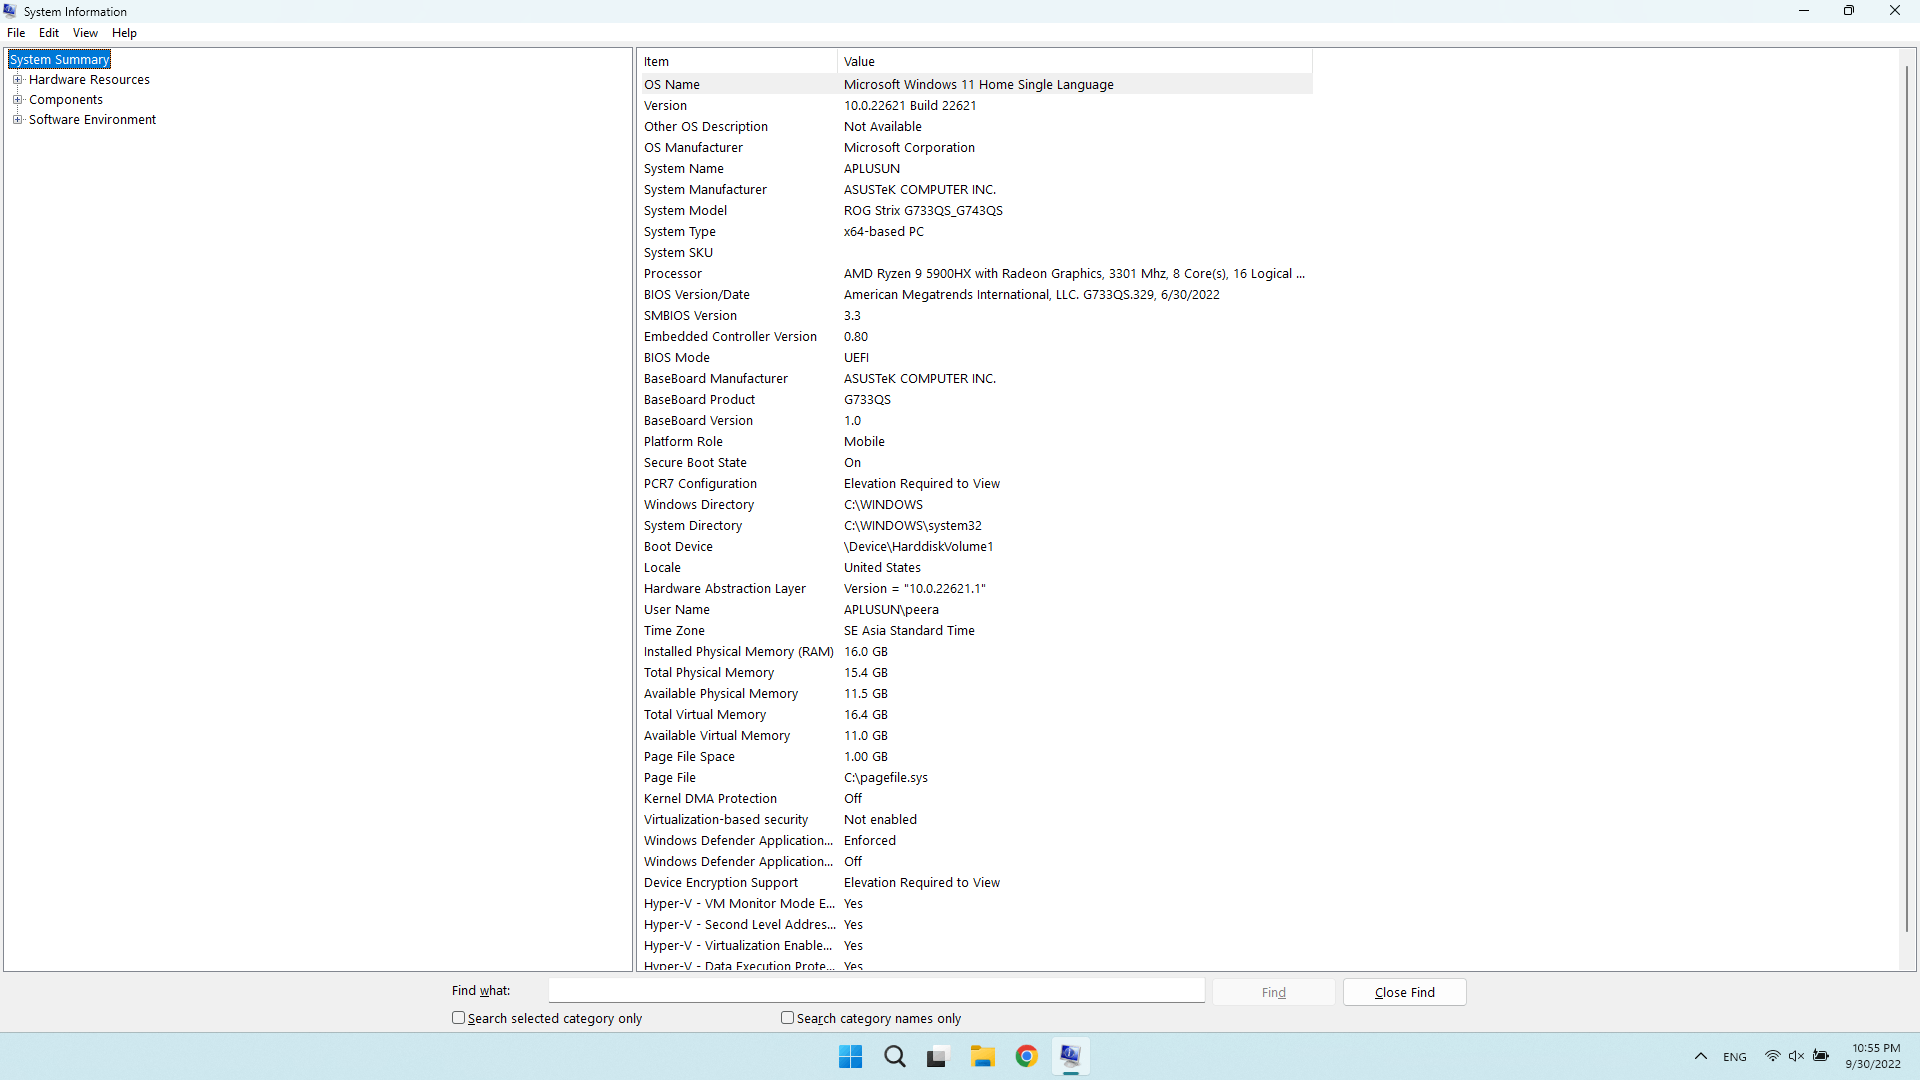This screenshot has height=1080, width=1920.
Task: Select the BIOS Version/Date row
Action: (x=976, y=295)
